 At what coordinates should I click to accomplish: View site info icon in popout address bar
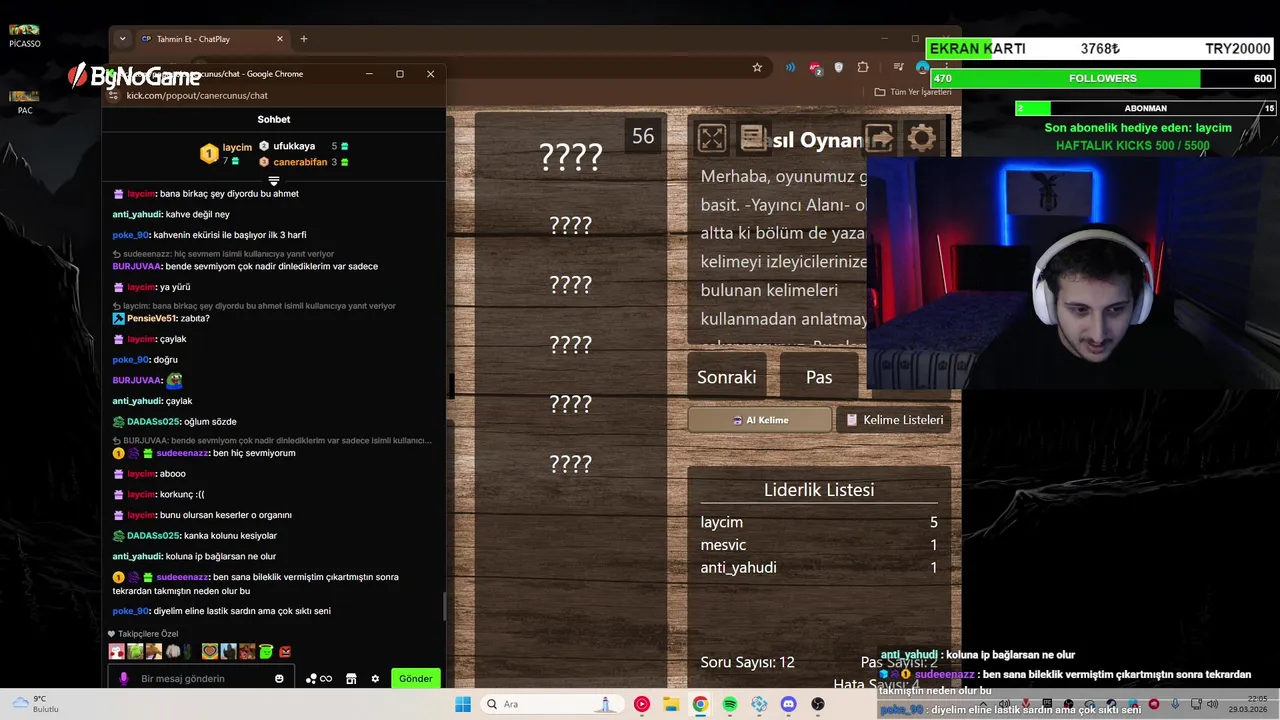114,96
